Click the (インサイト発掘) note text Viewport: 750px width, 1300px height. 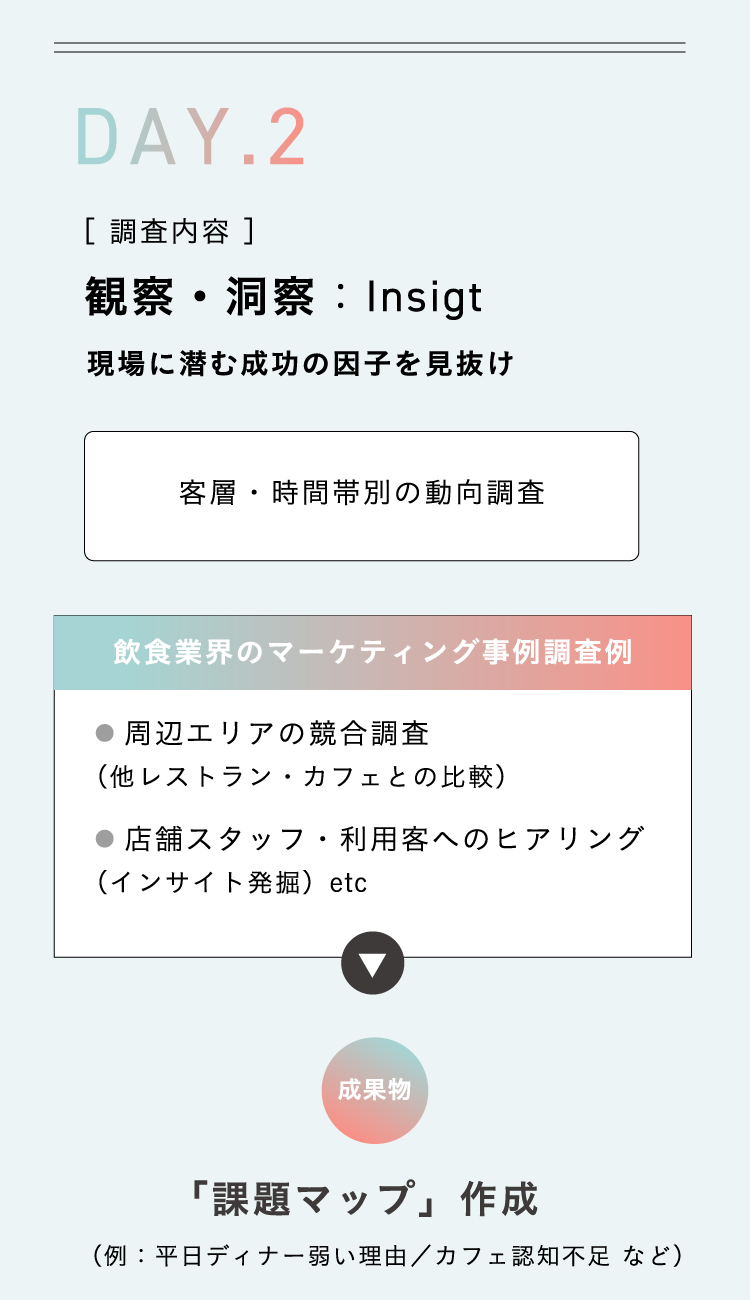(208, 883)
